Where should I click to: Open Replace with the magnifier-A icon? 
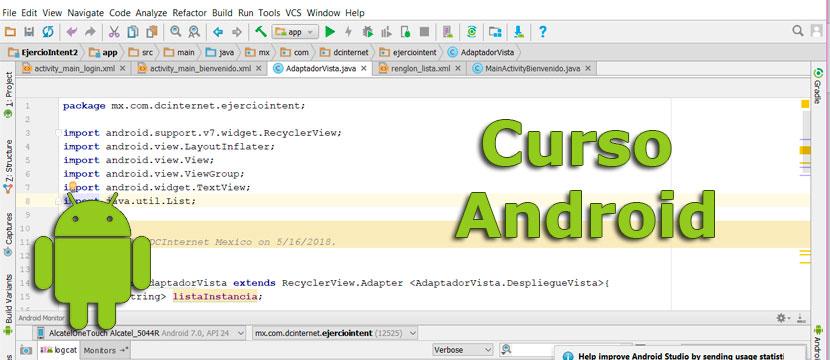(x=194, y=32)
